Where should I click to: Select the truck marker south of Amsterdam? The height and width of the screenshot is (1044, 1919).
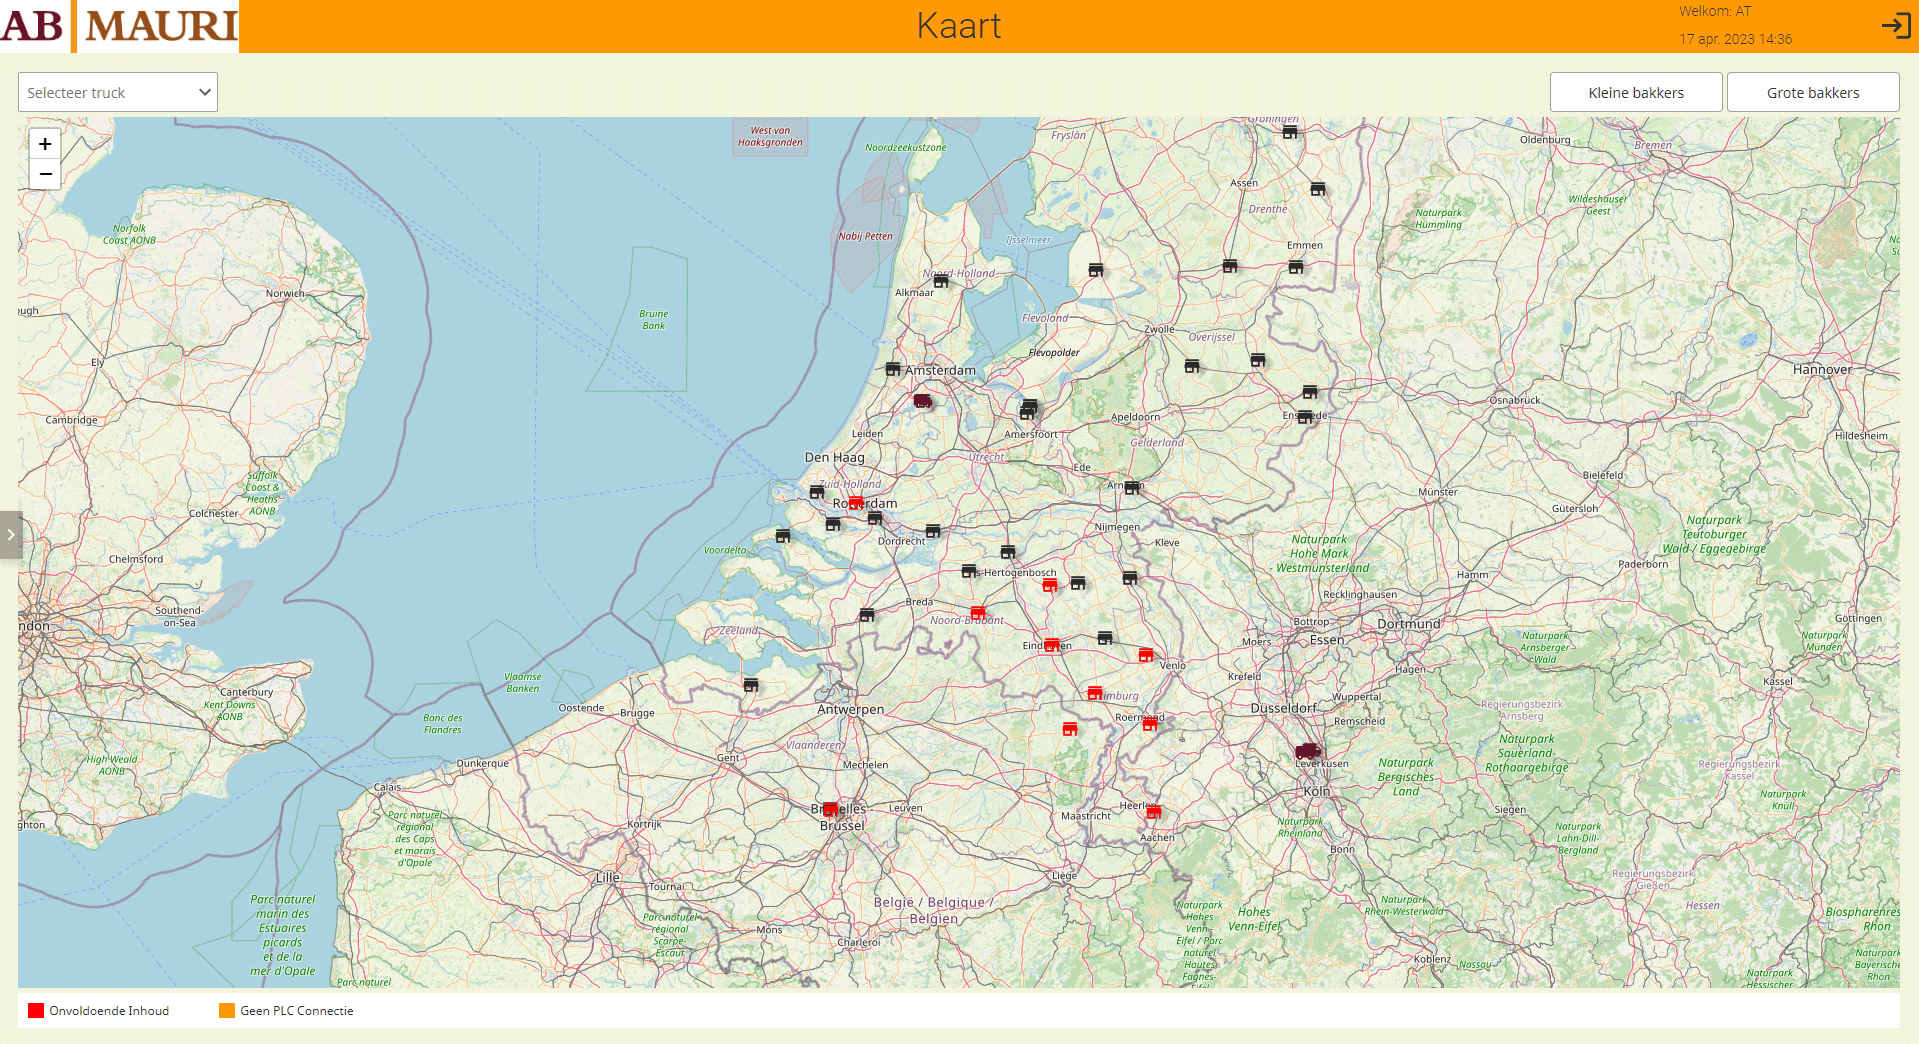(x=922, y=401)
